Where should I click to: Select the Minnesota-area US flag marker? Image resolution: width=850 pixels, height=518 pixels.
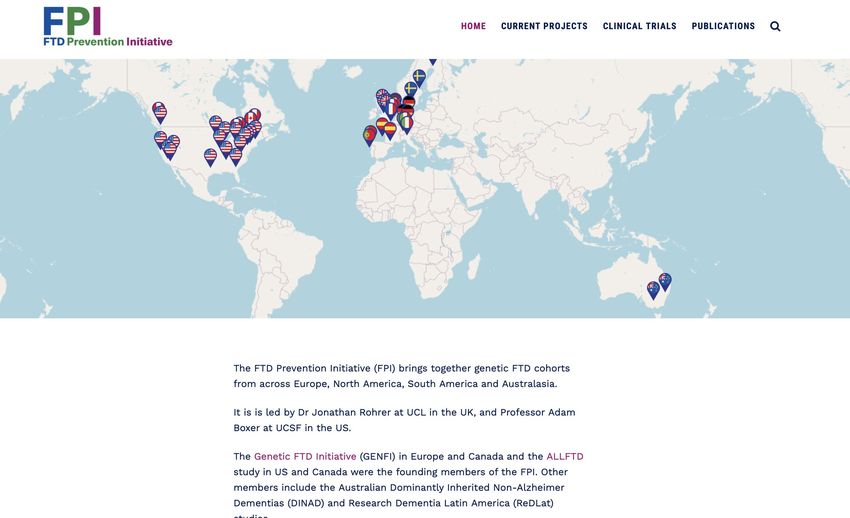coord(215,124)
